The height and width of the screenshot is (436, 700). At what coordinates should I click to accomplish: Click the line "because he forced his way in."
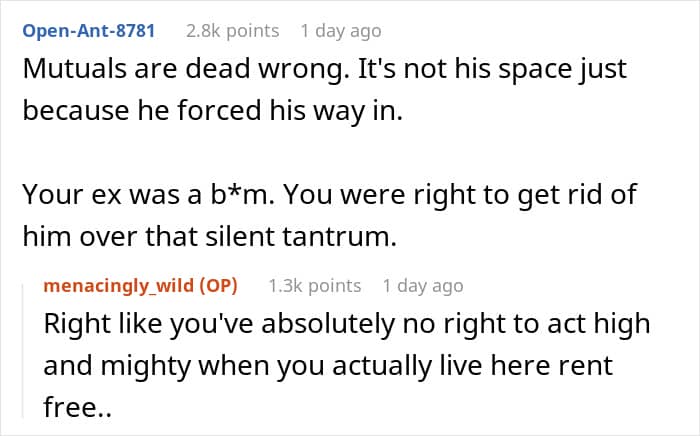[x=212, y=109]
